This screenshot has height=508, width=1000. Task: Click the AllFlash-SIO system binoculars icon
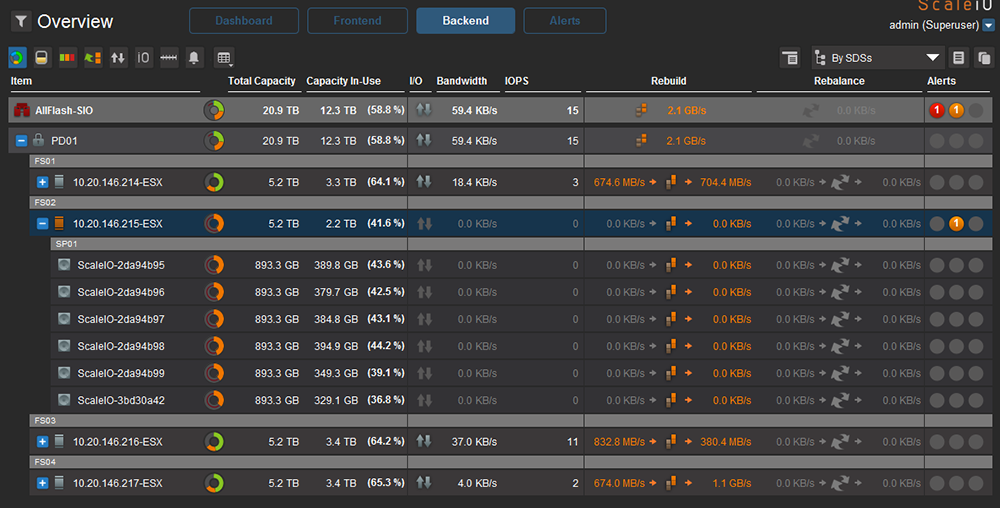(22, 110)
